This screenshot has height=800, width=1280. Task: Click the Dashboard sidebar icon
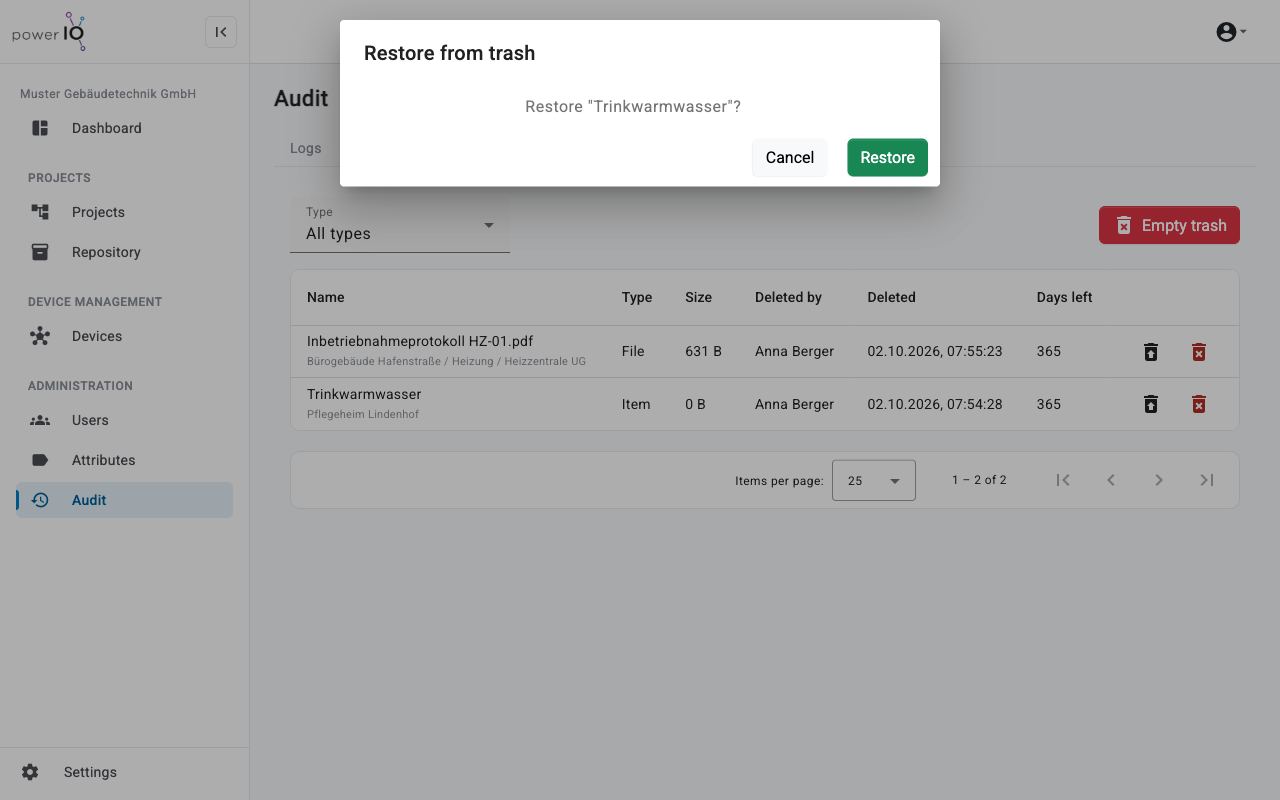click(40, 128)
